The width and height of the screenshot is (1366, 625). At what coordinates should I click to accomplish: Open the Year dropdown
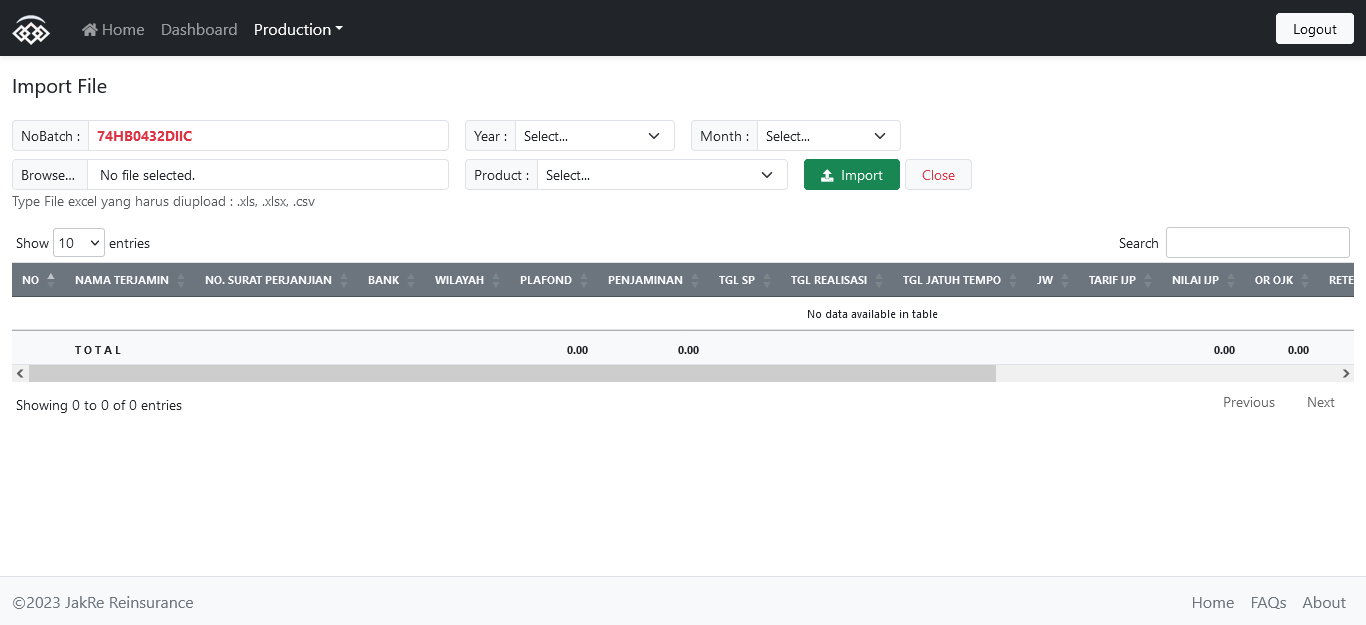(x=594, y=136)
